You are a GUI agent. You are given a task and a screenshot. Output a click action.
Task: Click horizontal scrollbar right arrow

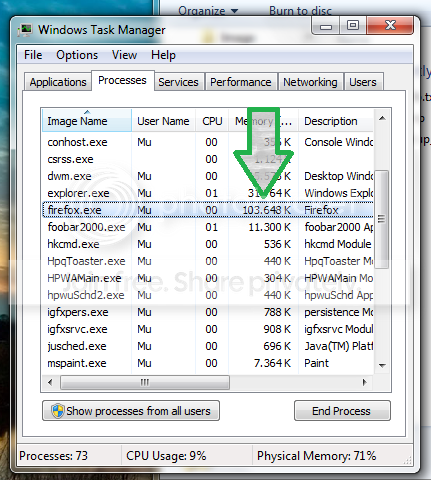365,382
